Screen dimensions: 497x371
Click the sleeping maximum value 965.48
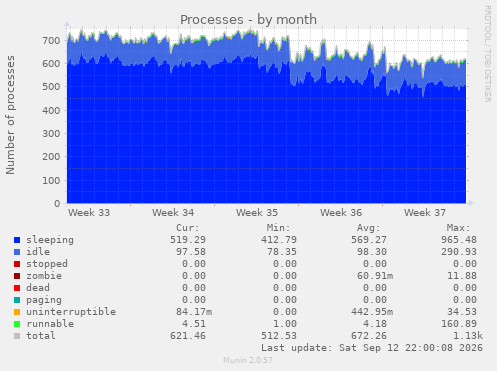pyautogui.click(x=459, y=240)
